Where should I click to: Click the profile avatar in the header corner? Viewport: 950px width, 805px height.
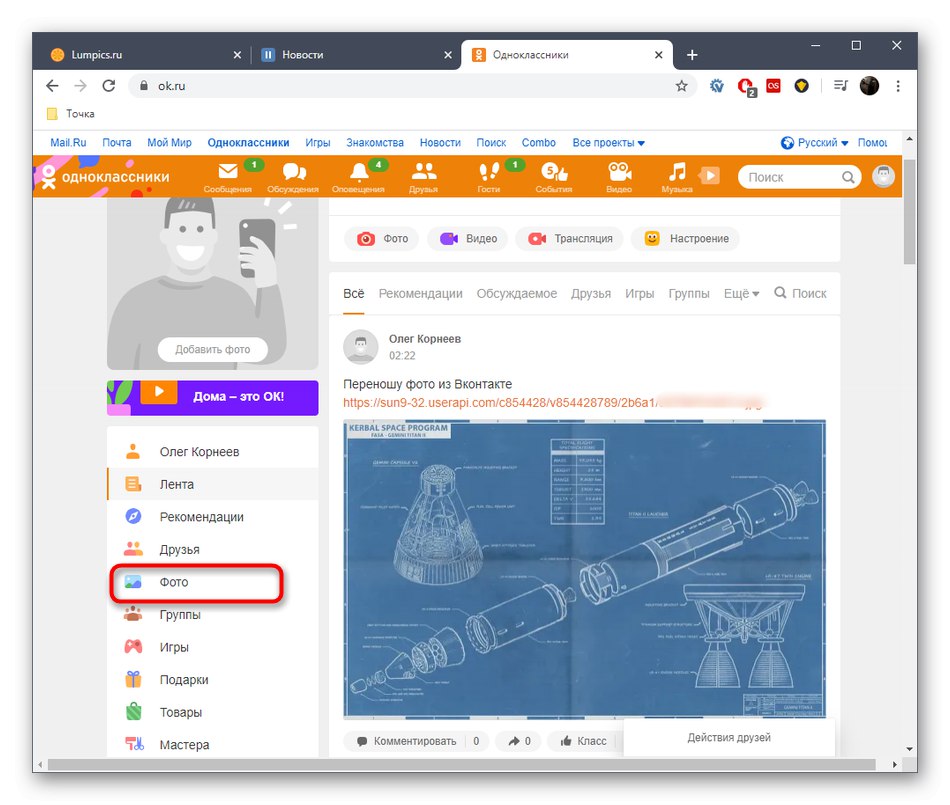click(x=883, y=176)
